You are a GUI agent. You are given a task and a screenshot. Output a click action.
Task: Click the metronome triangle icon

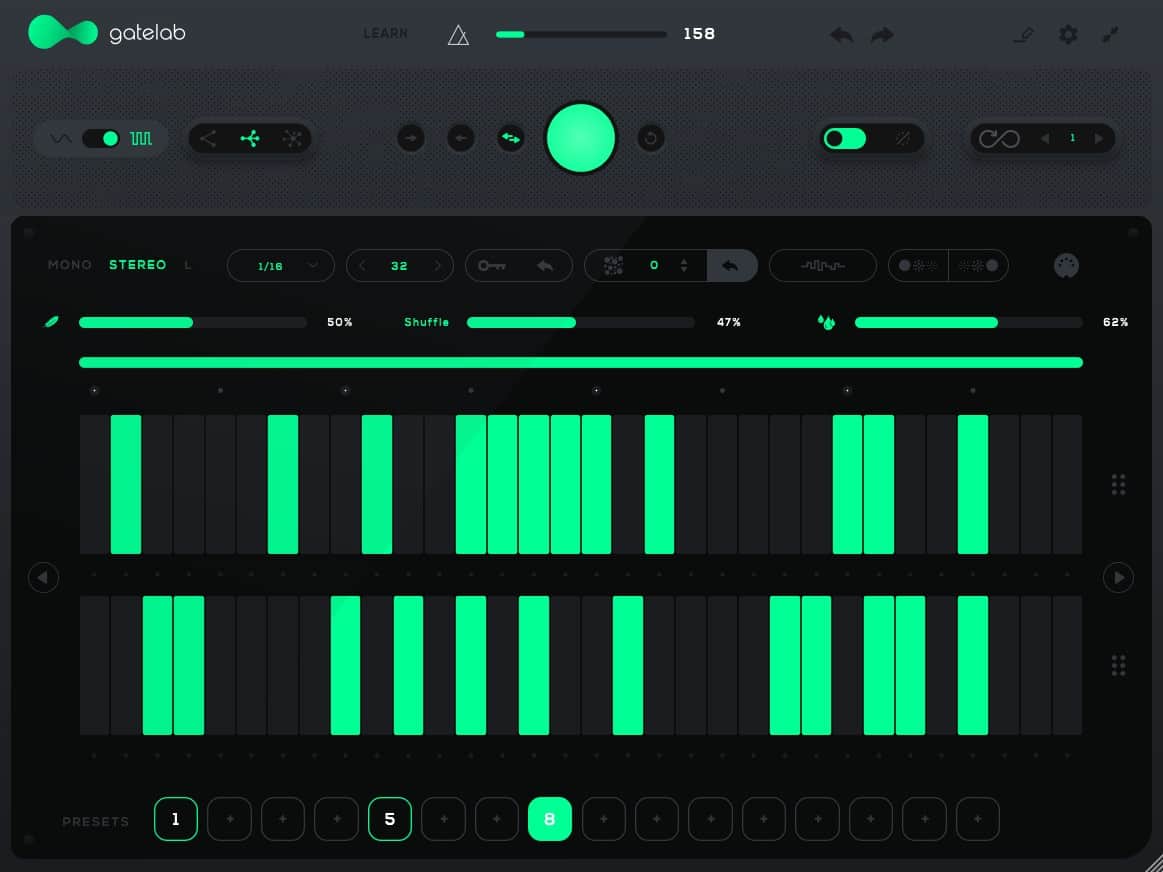(458, 35)
